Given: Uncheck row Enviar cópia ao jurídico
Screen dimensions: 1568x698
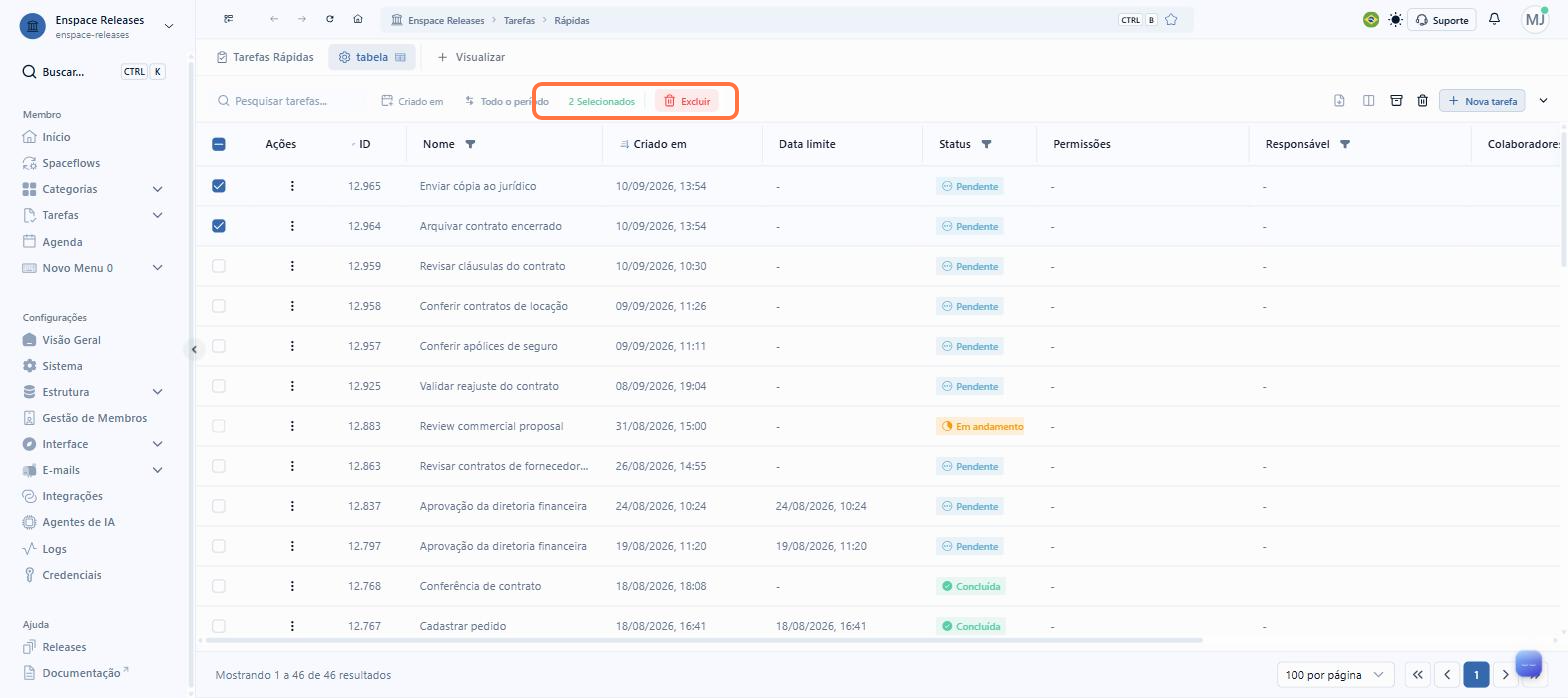Looking at the screenshot, I should (219, 186).
